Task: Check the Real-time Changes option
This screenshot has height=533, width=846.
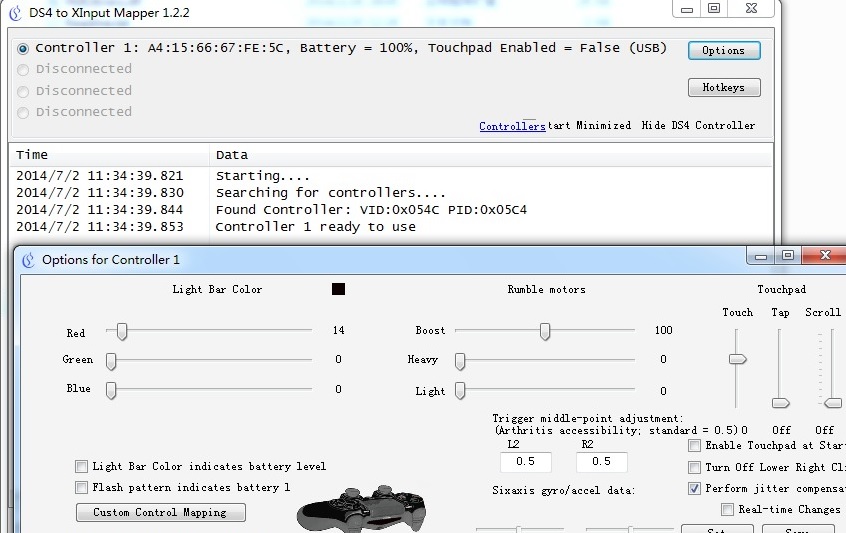Action: [x=727, y=510]
